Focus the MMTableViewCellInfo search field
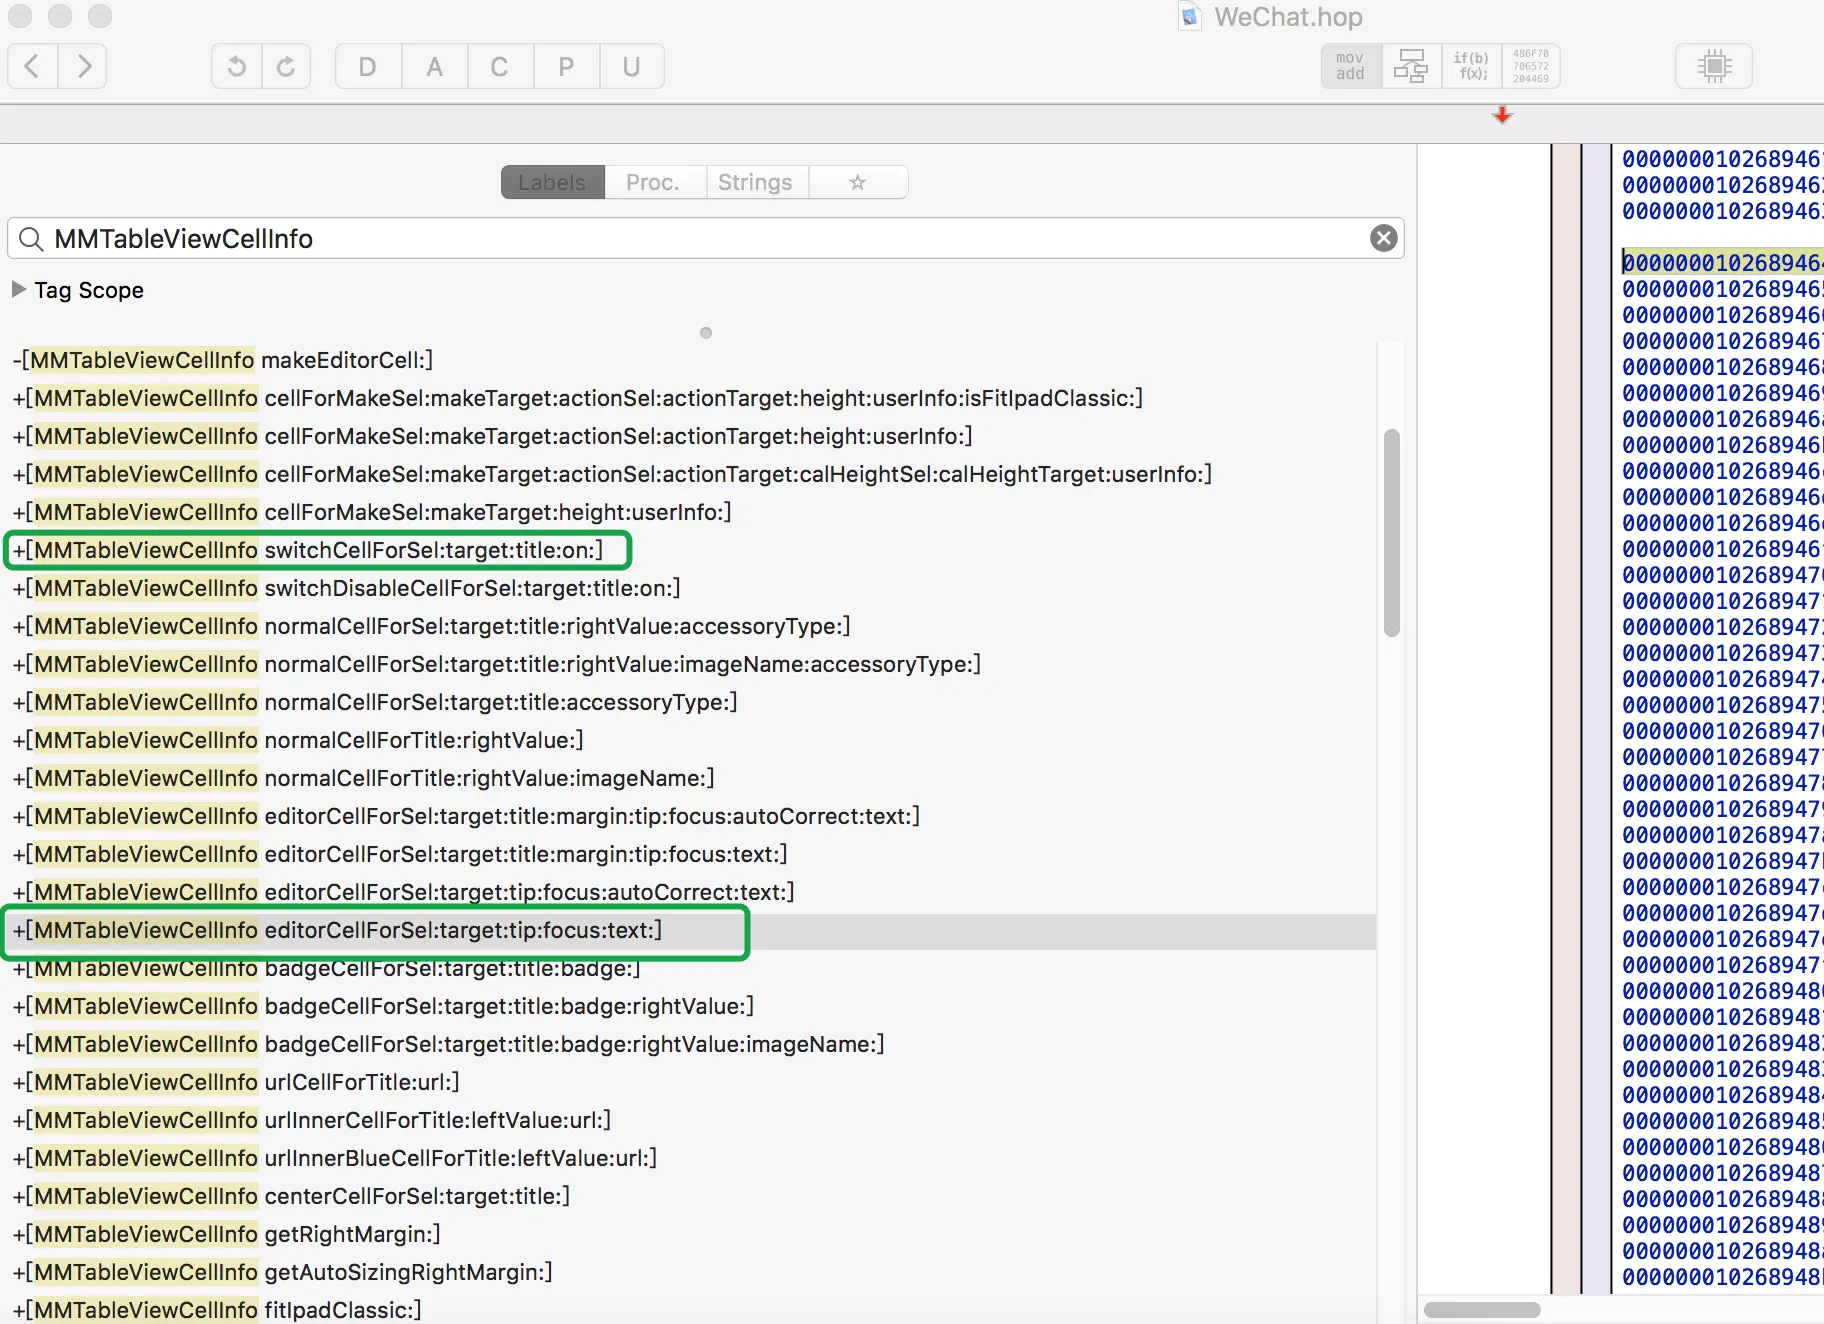The height and width of the screenshot is (1324, 1824). tap(705, 239)
